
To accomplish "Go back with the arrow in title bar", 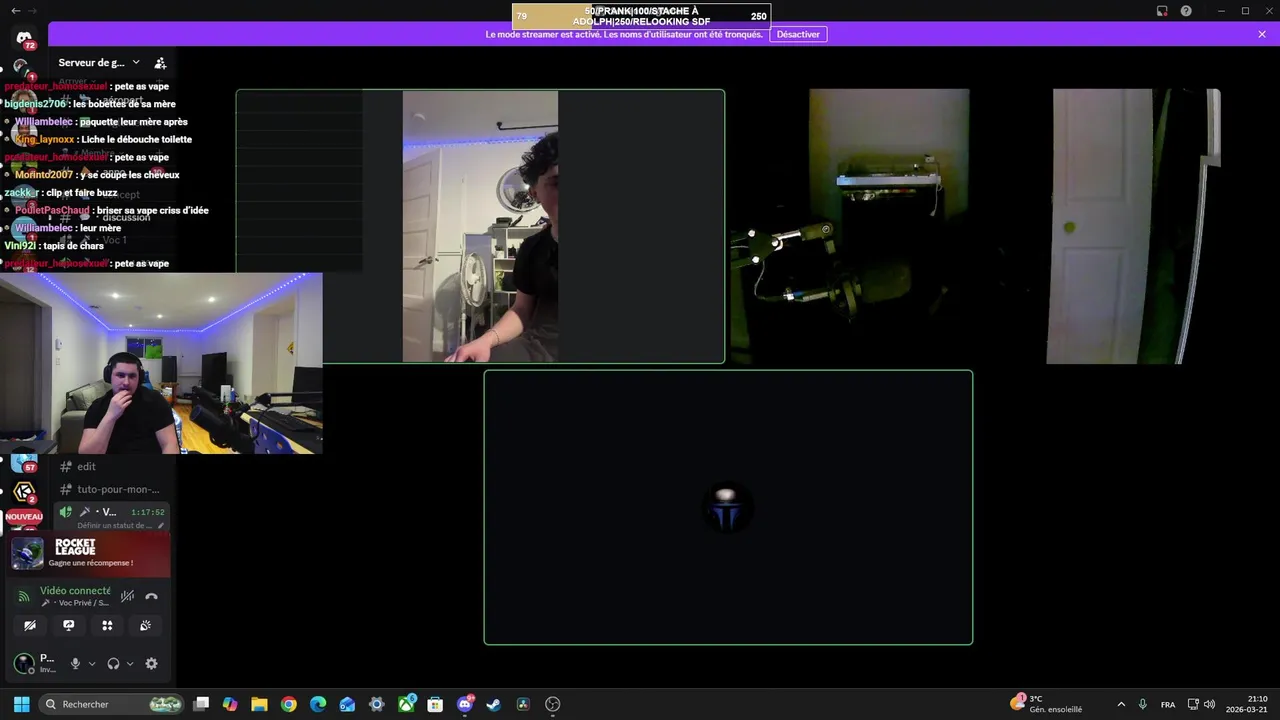I will tap(15, 10).
